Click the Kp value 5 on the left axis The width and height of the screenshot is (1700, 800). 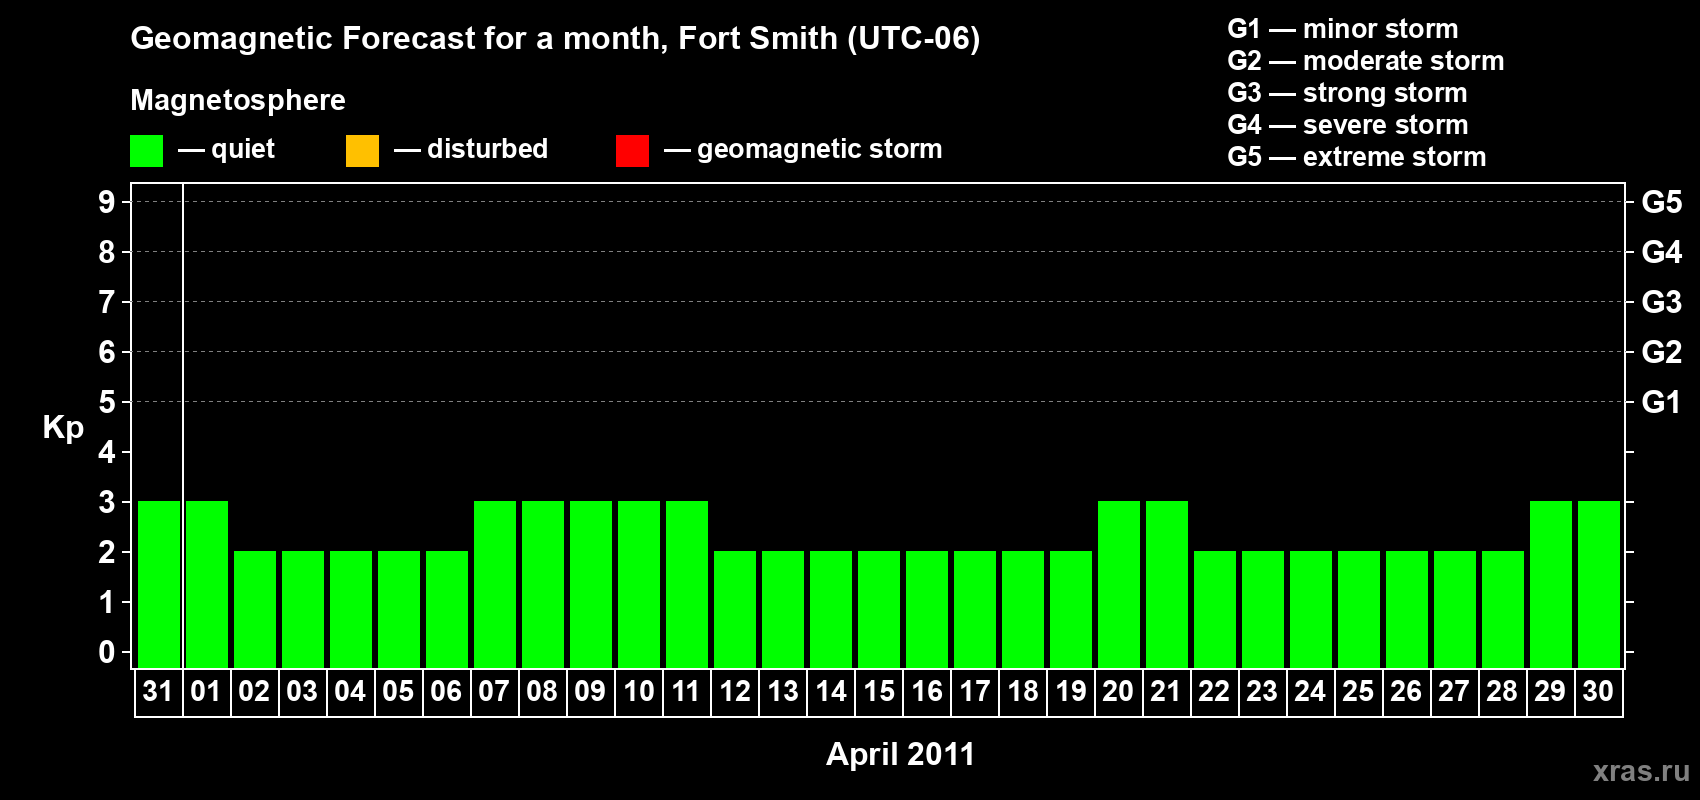tap(107, 402)
